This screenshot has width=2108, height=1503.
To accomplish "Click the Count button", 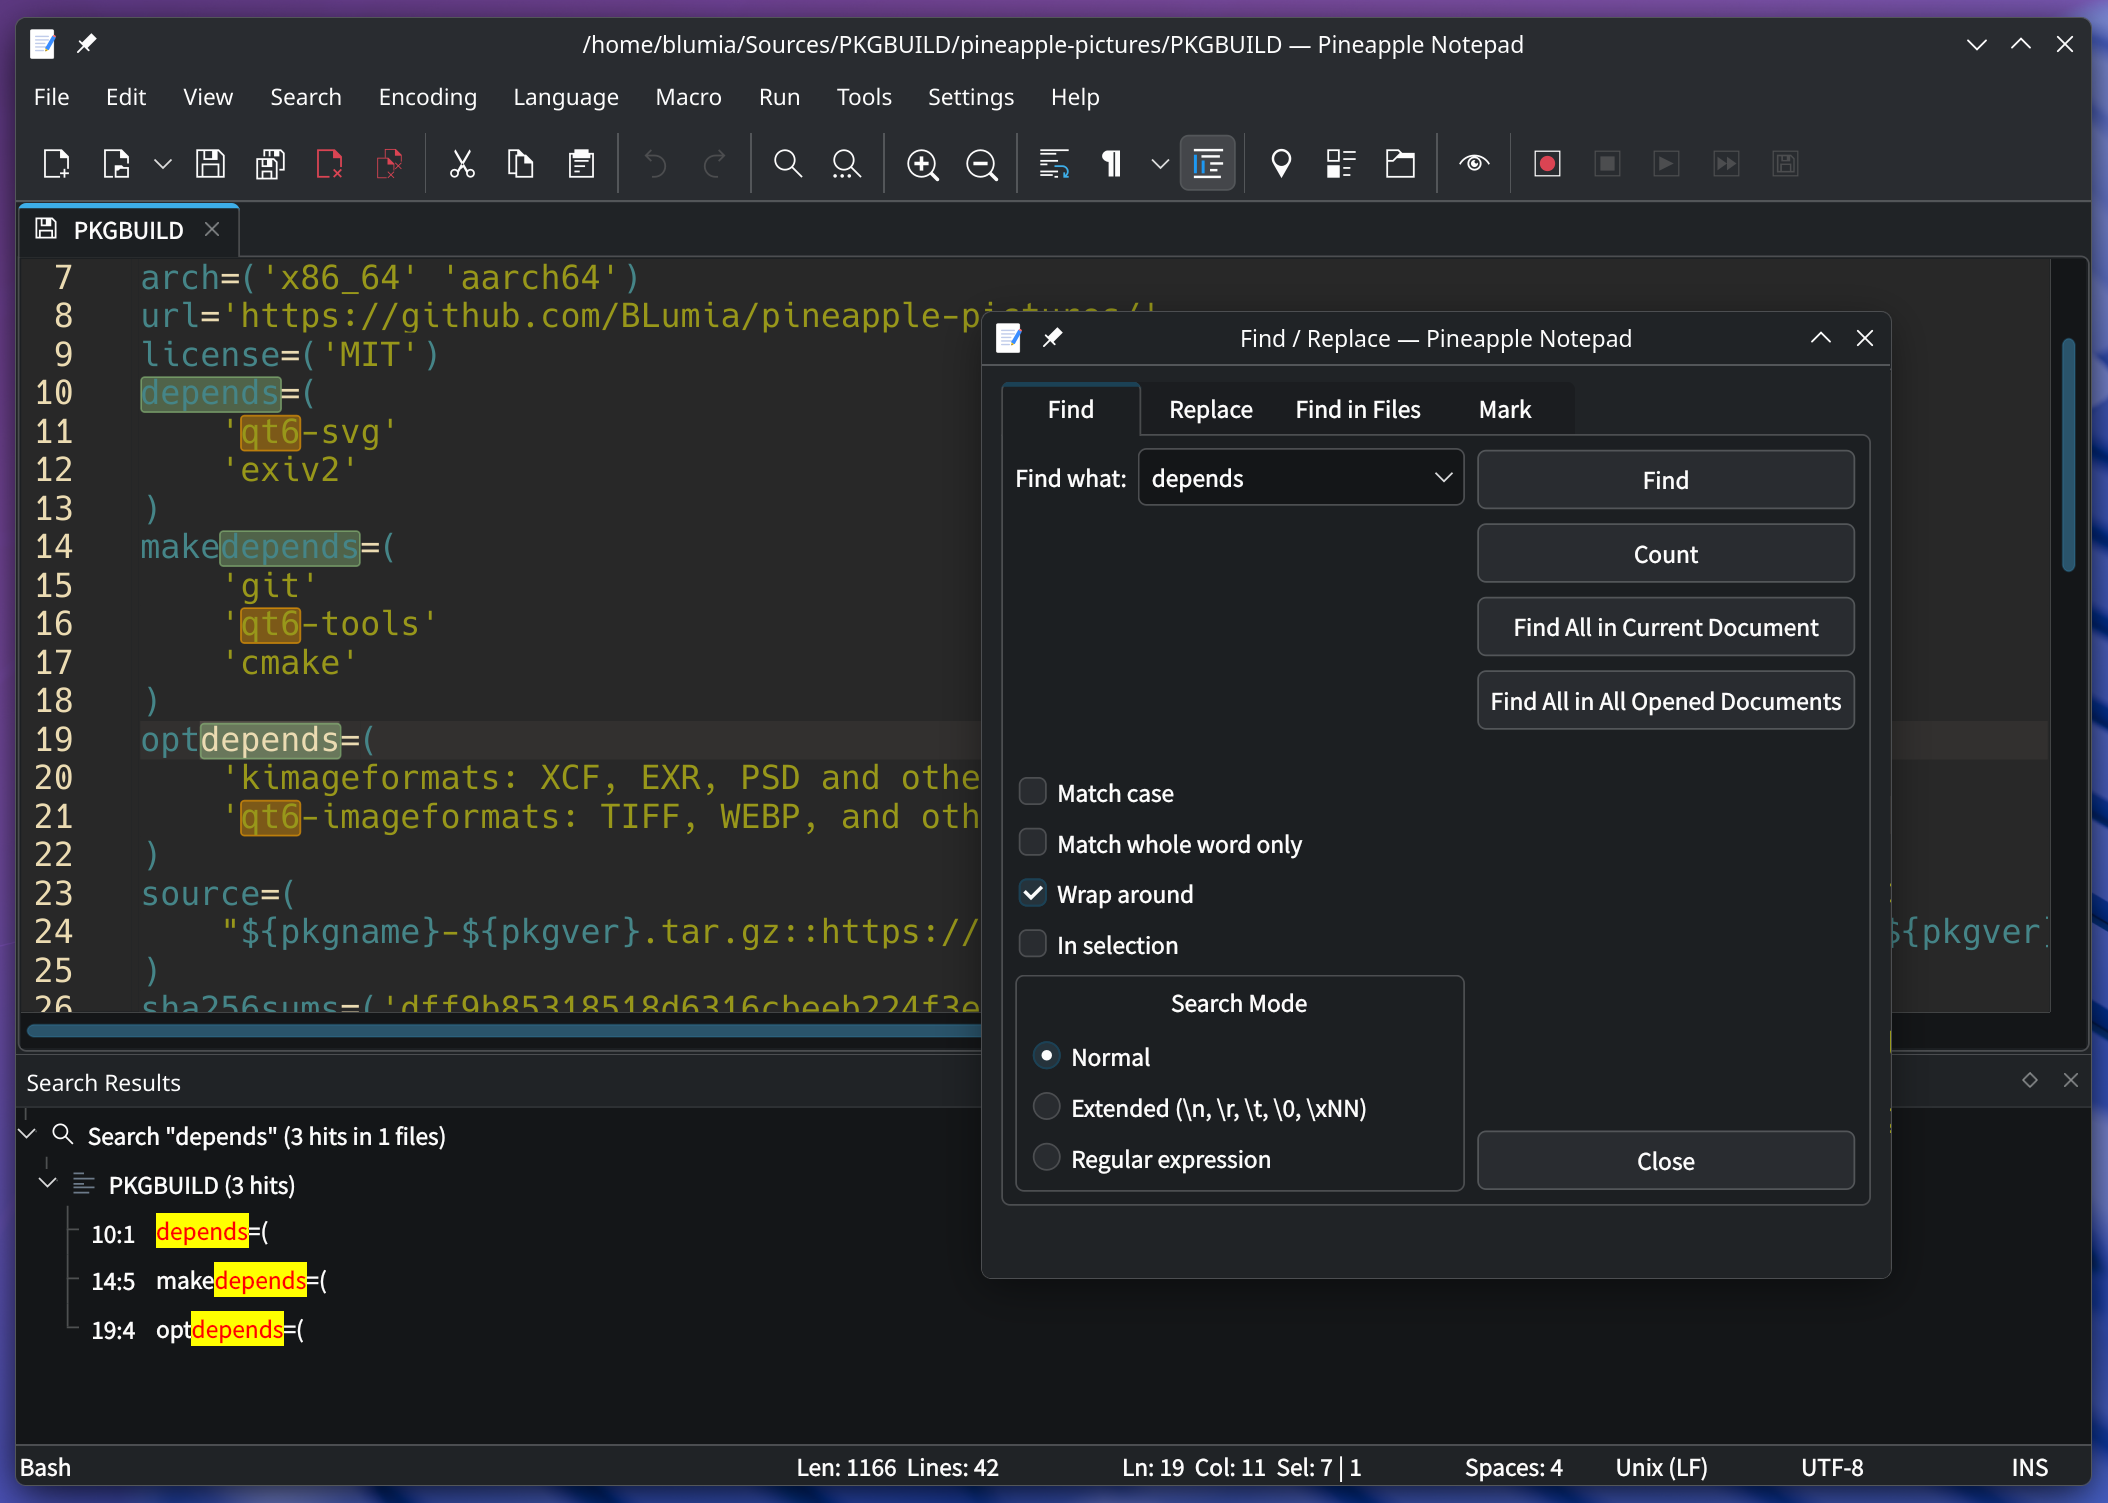I will [1665, 554].
